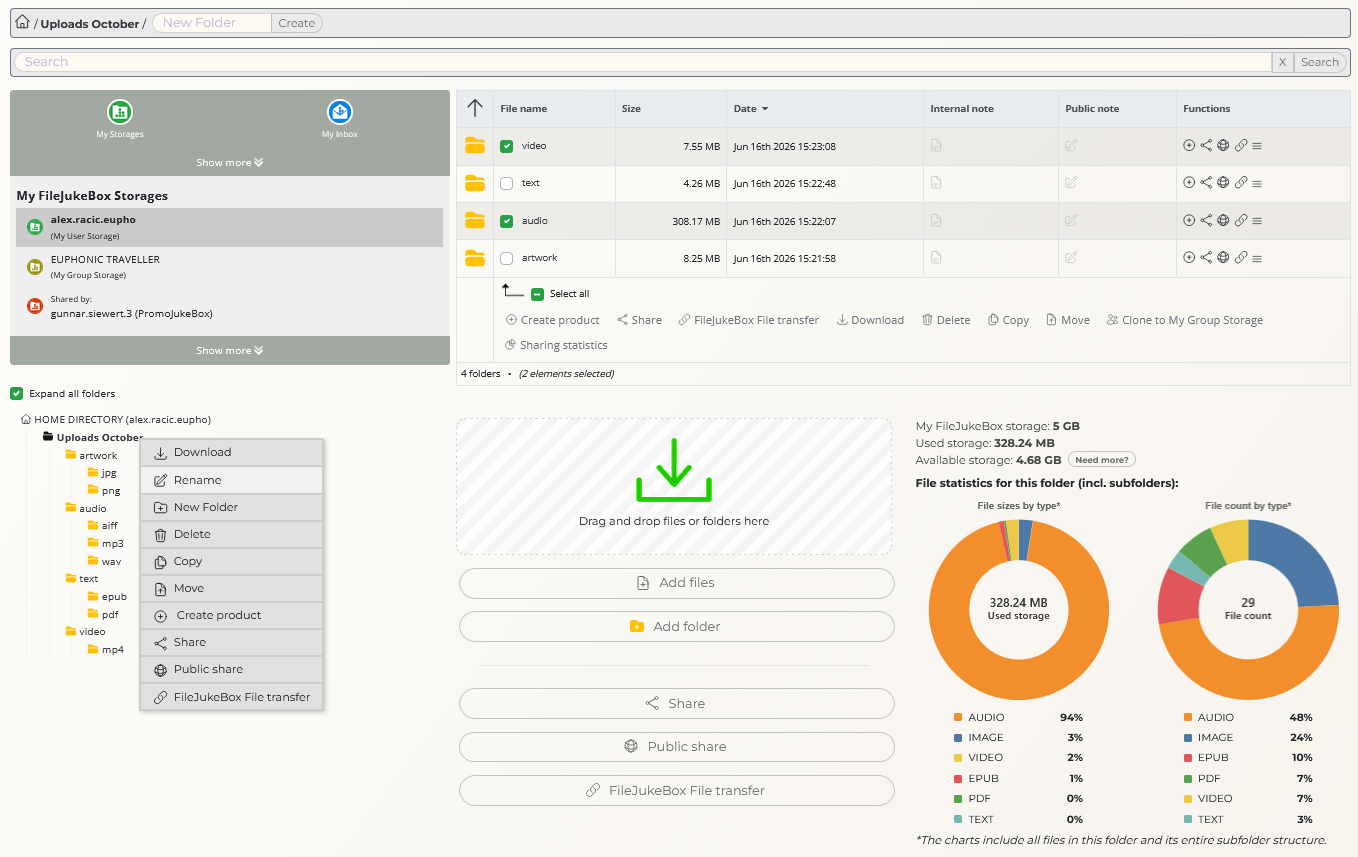This screenshot has height=857, width=1358.
Task: Choose Rename in context menu
Action: pos(232,480)
